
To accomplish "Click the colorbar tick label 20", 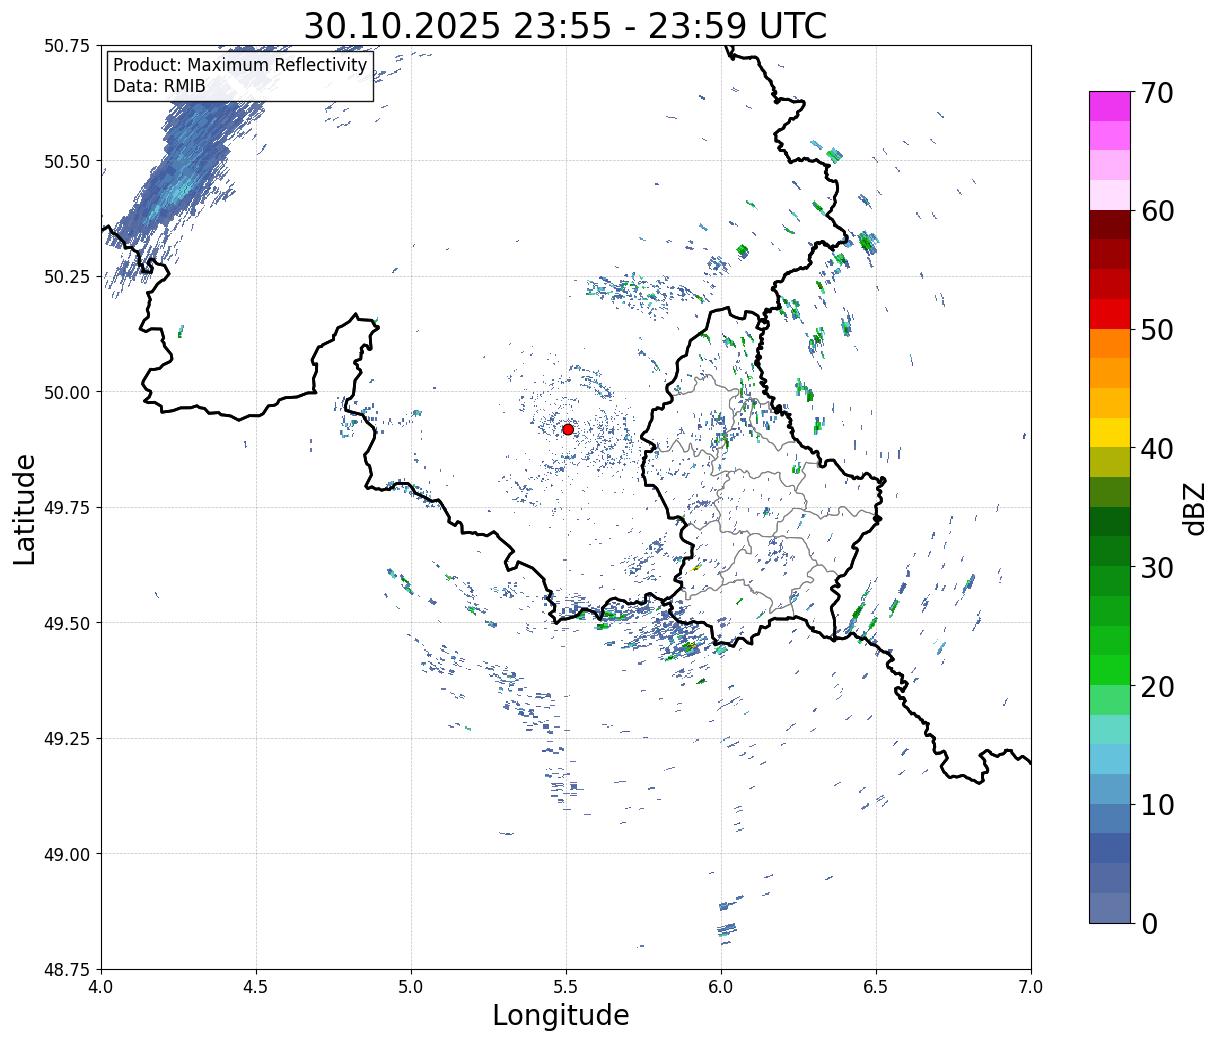I will [x=1157, y=687].
